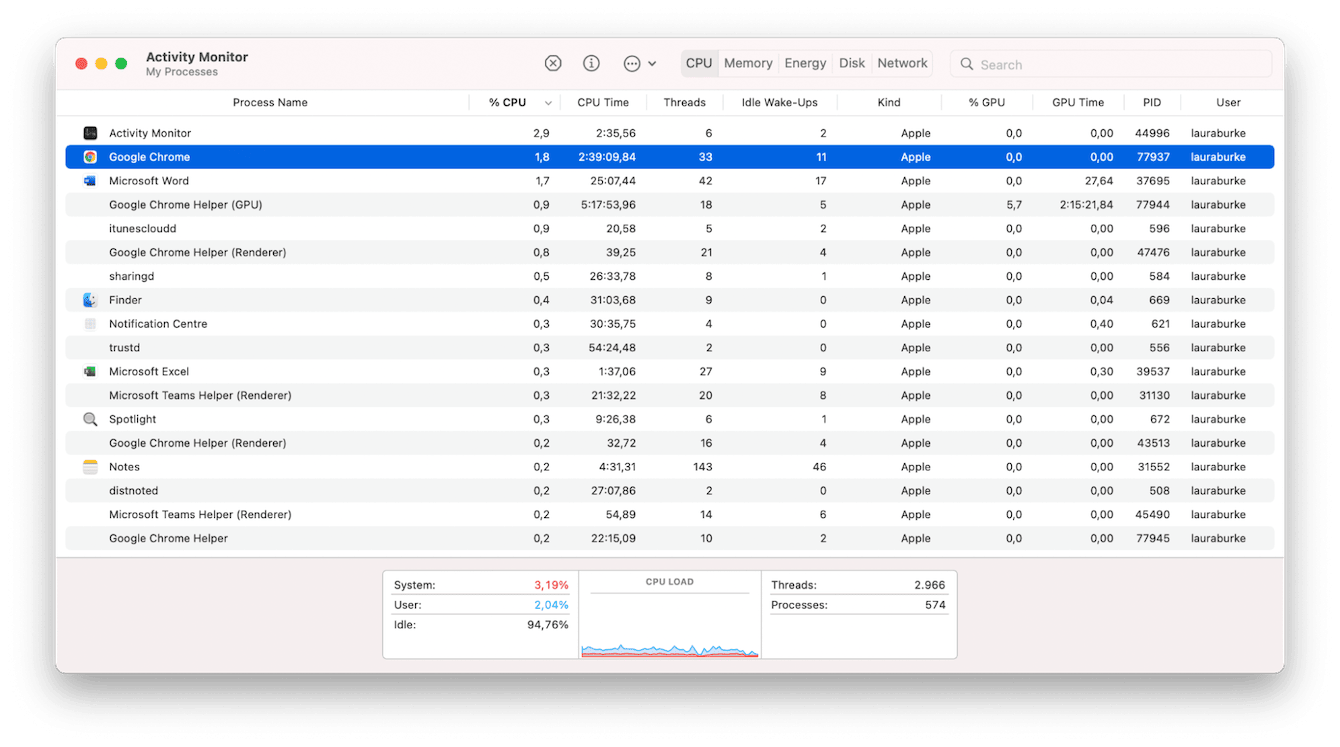This screenshot has width=1340, height=747.
Task: Open the Disk tab
Action: pos(852,63)
